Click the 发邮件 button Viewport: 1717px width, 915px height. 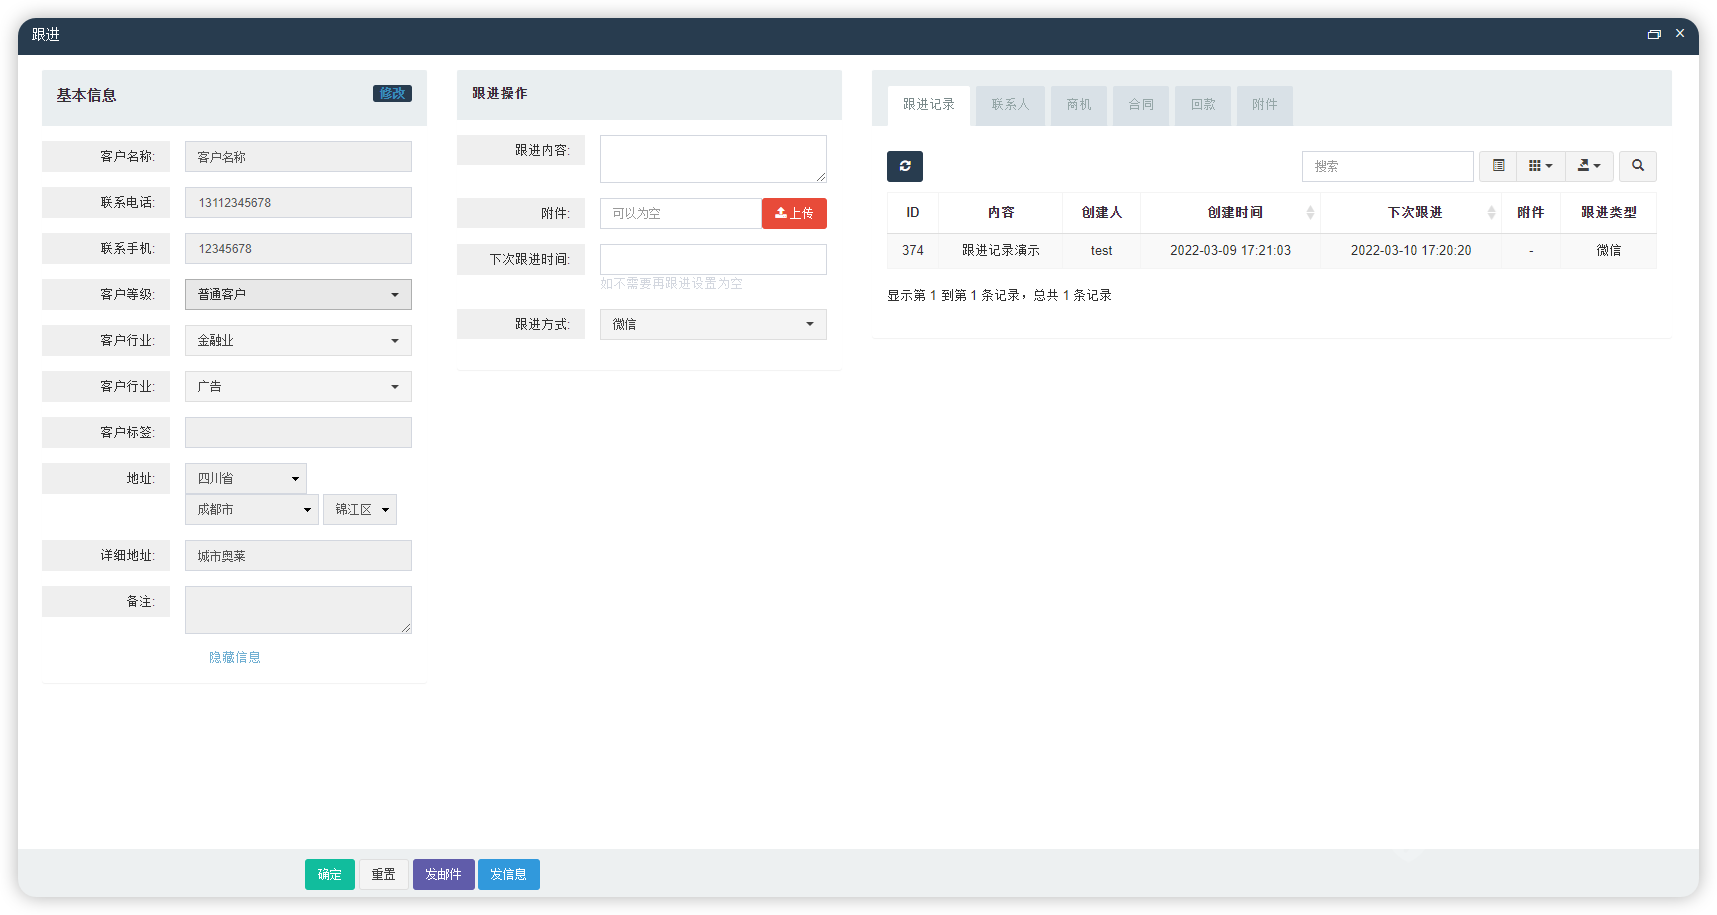pos(443,874)
